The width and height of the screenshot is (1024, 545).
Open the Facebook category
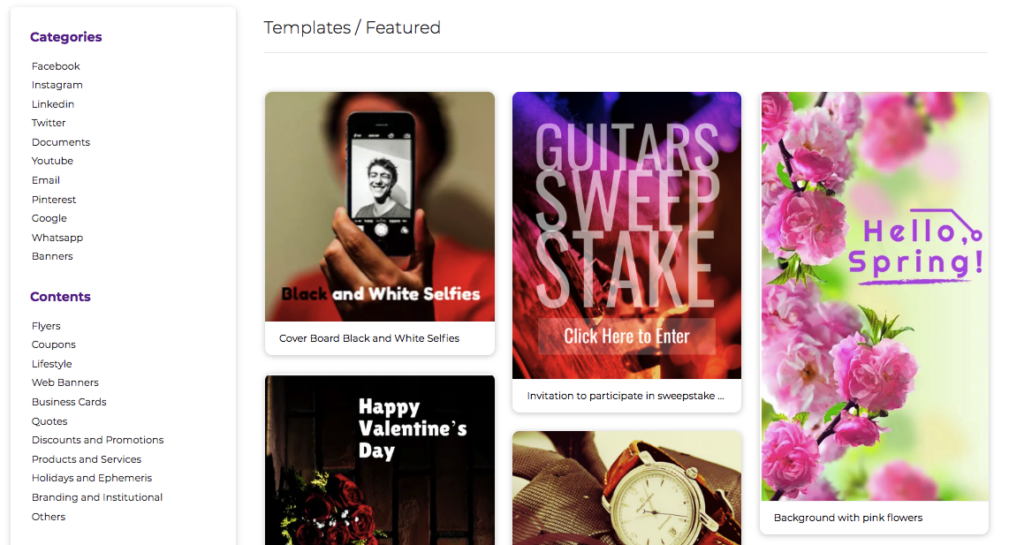point(56,66)
